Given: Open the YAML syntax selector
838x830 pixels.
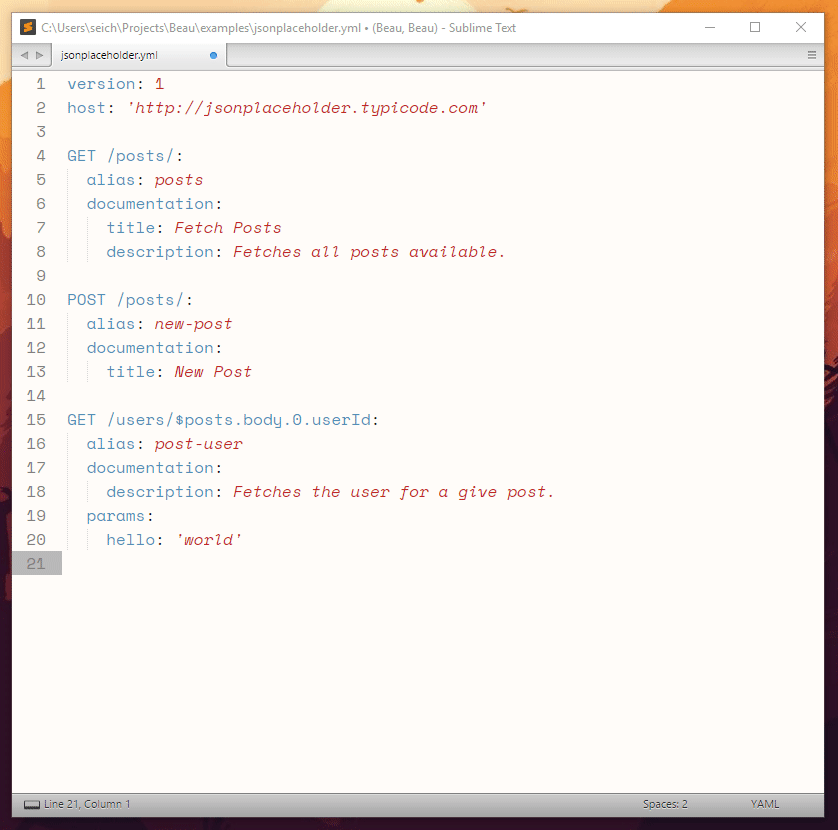Looking at the screenshot, I should coord(765,804).
